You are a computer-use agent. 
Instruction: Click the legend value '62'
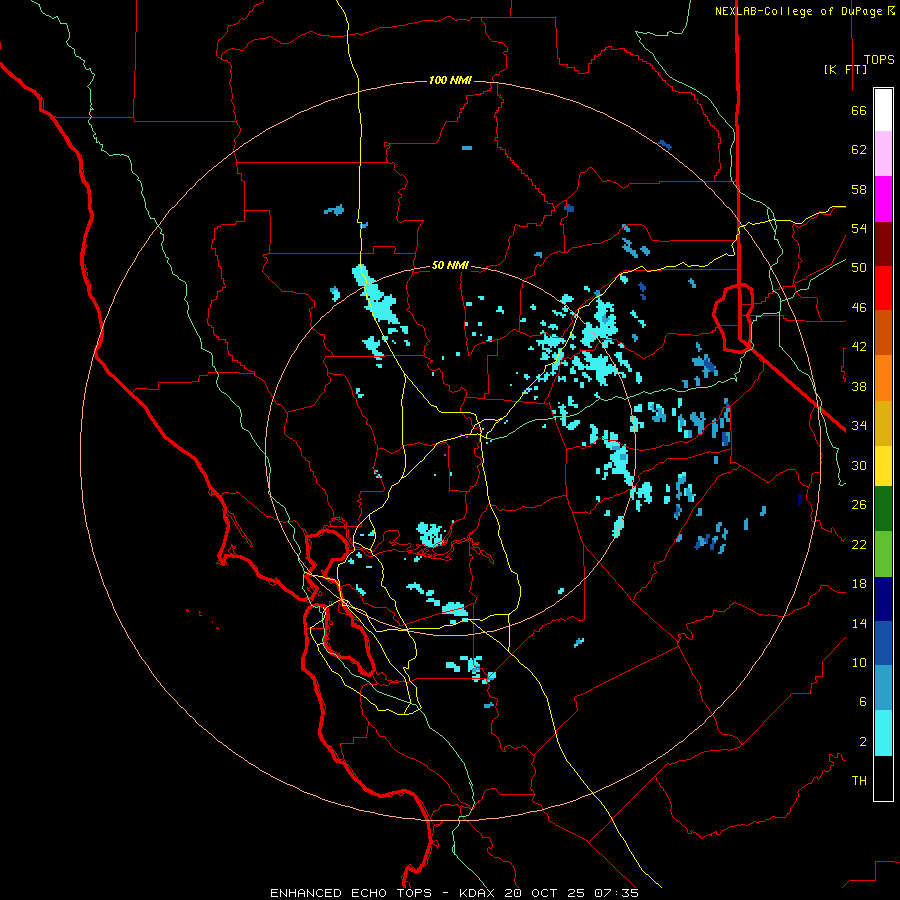[859, 150]
